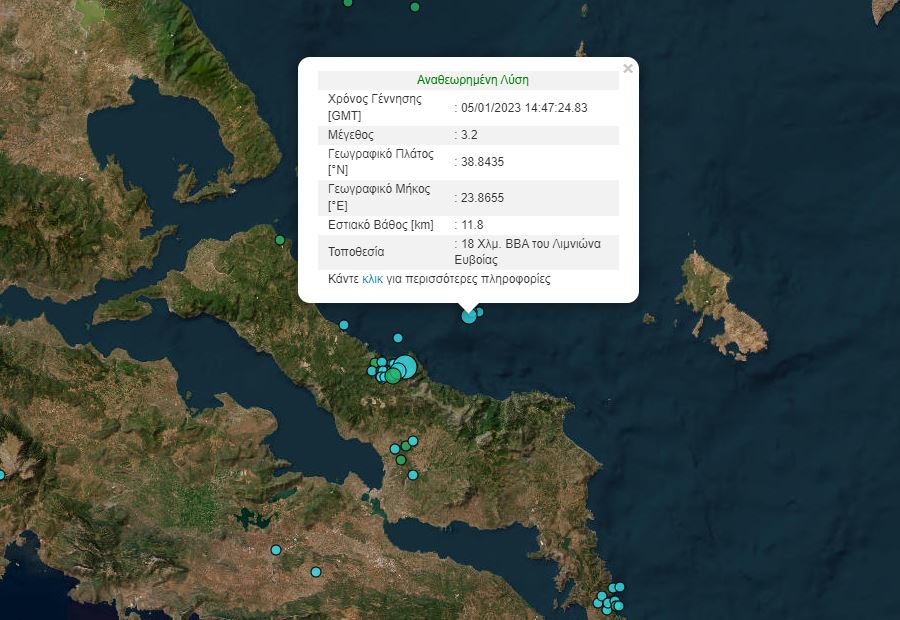Click the cyan marker under the popup pointer
This screenshot has width=900, height=620.
(x=469, y=316)
